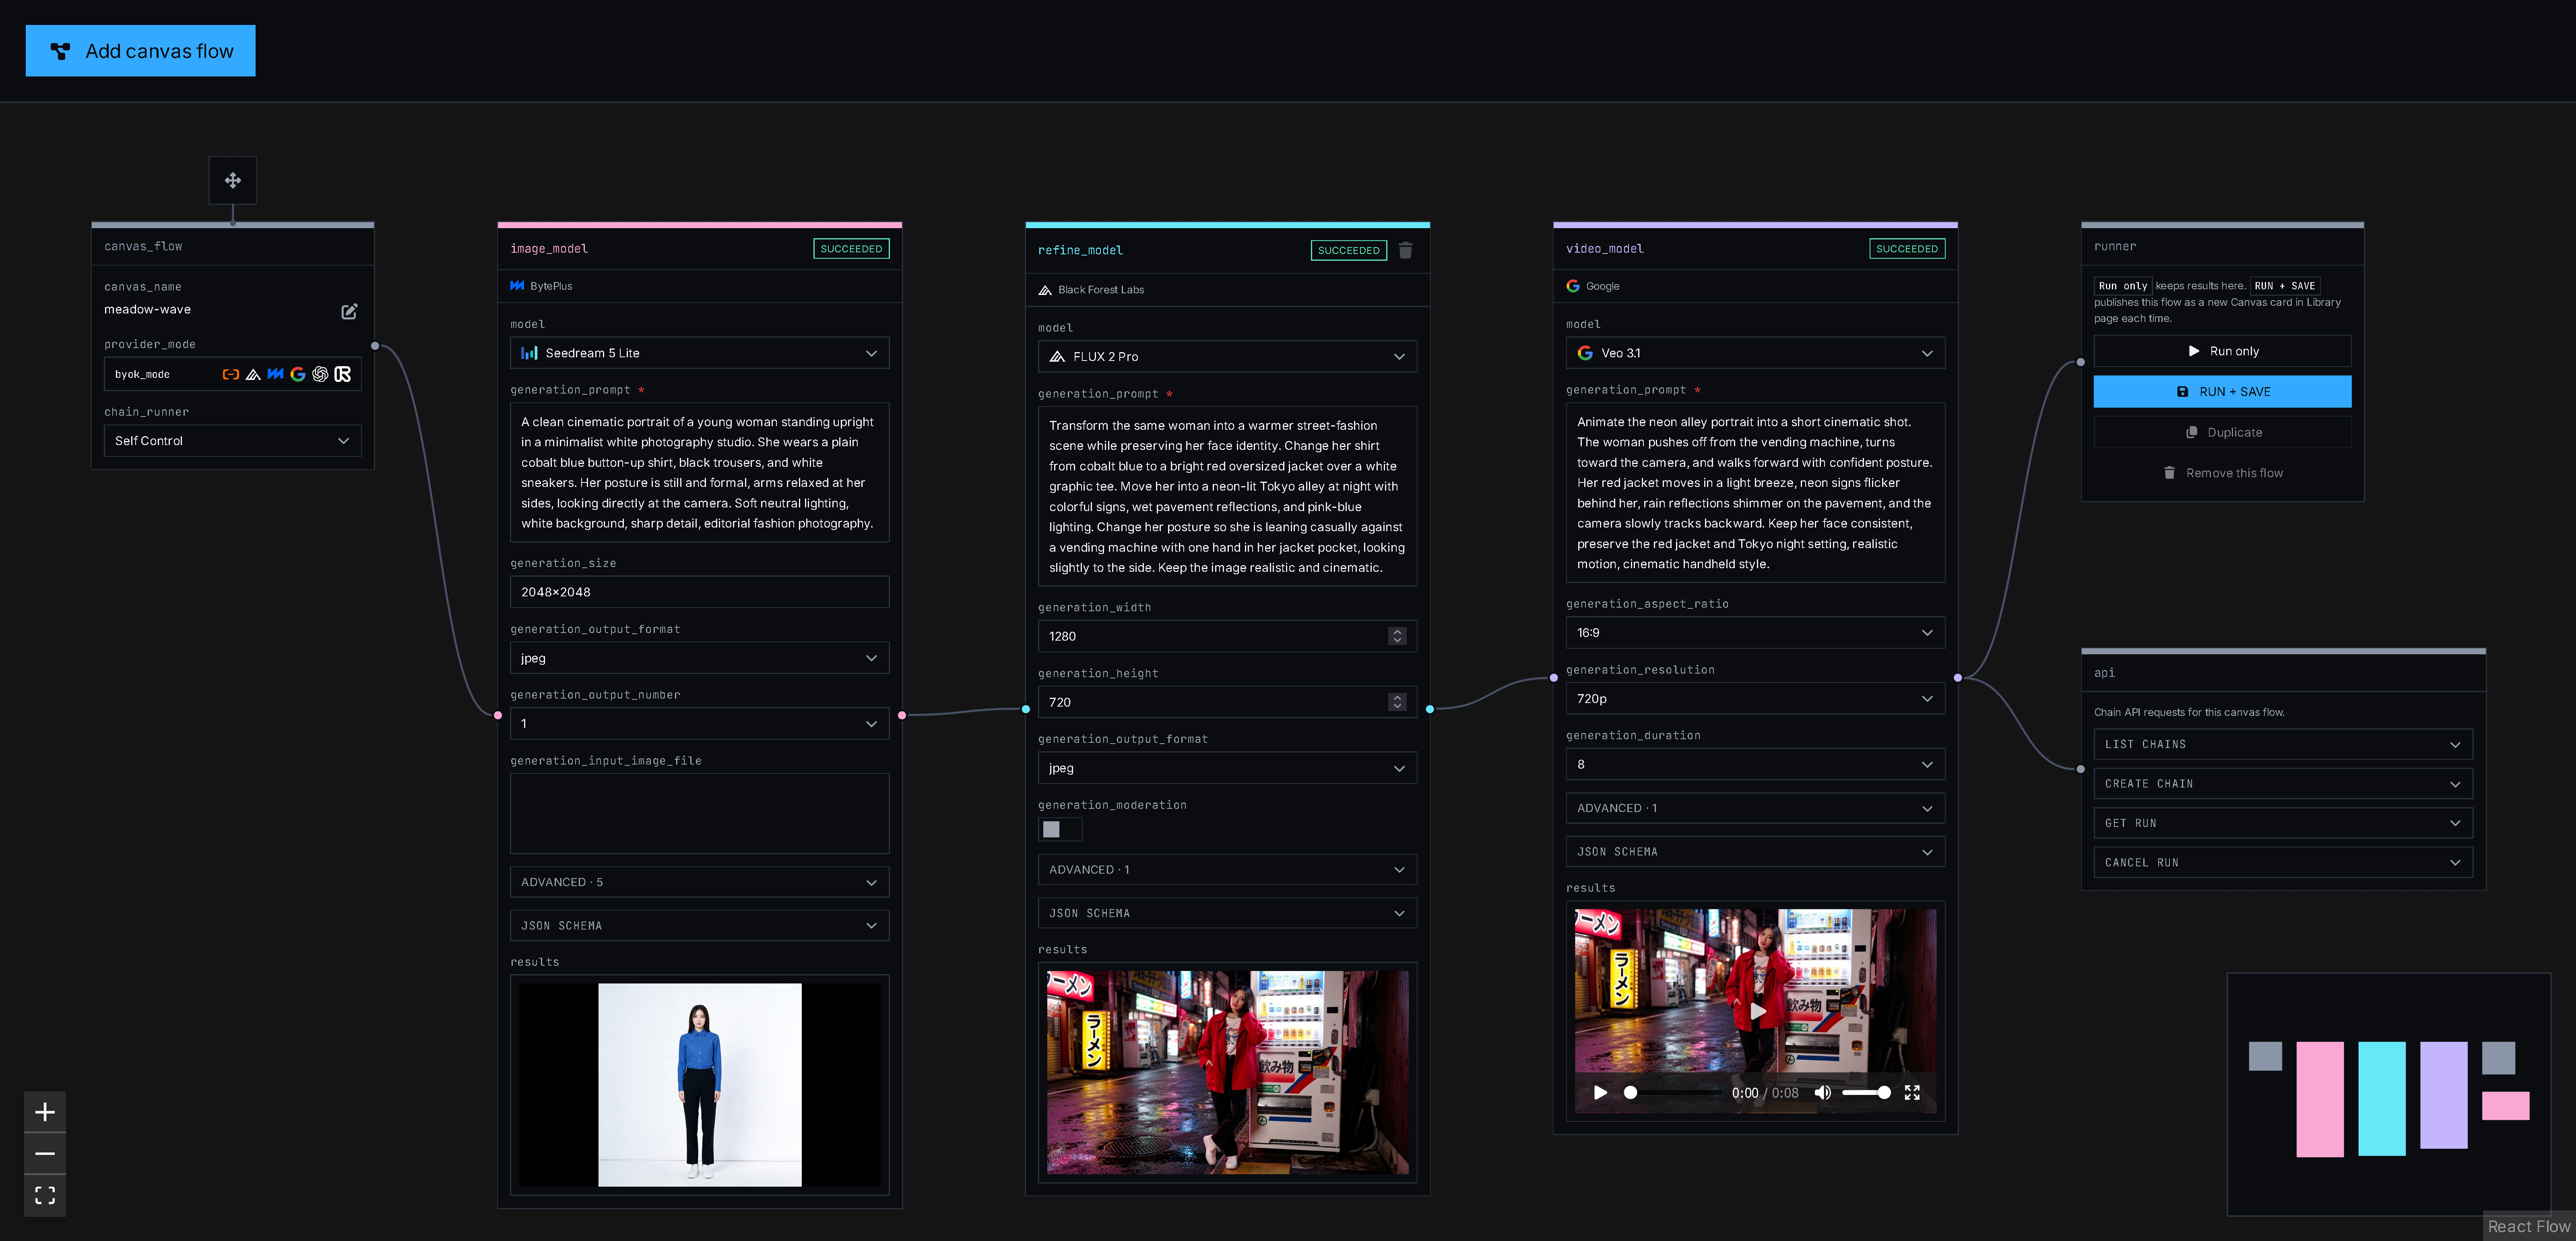Expand JSON SCHEMA in image_model

click(x=700, y=926)
